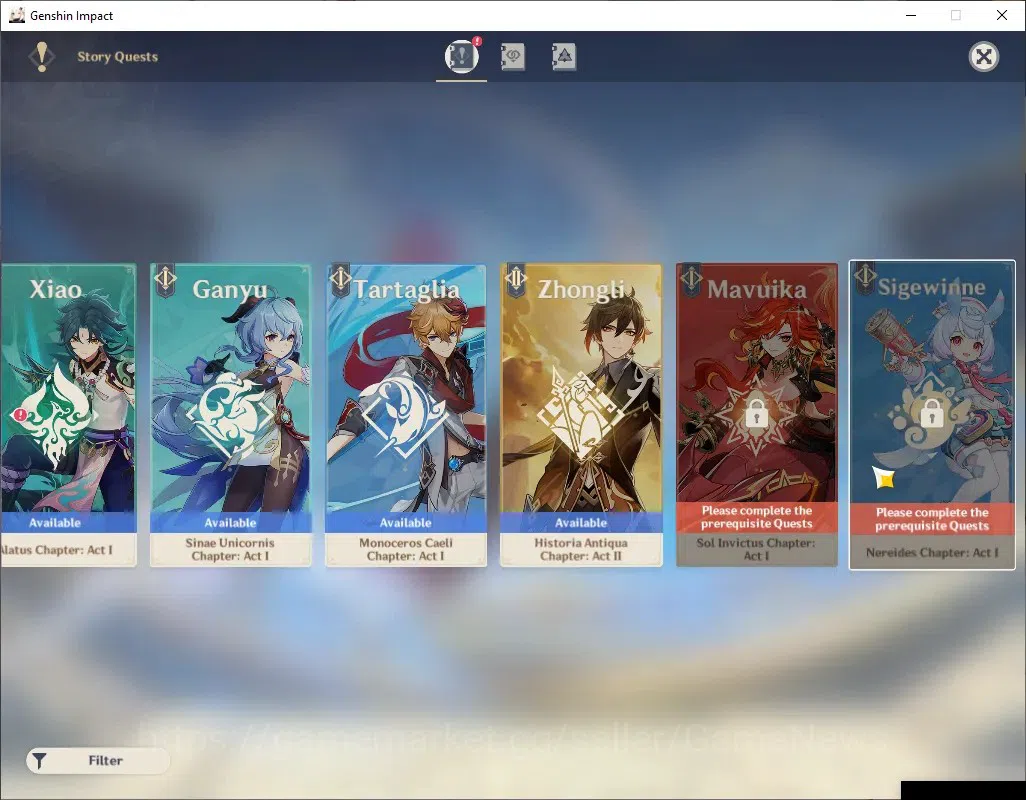This screenshot has height=800, width=1026.
Task: Click "Nereides Chapter: Act I" text
Action: point(932,553)
